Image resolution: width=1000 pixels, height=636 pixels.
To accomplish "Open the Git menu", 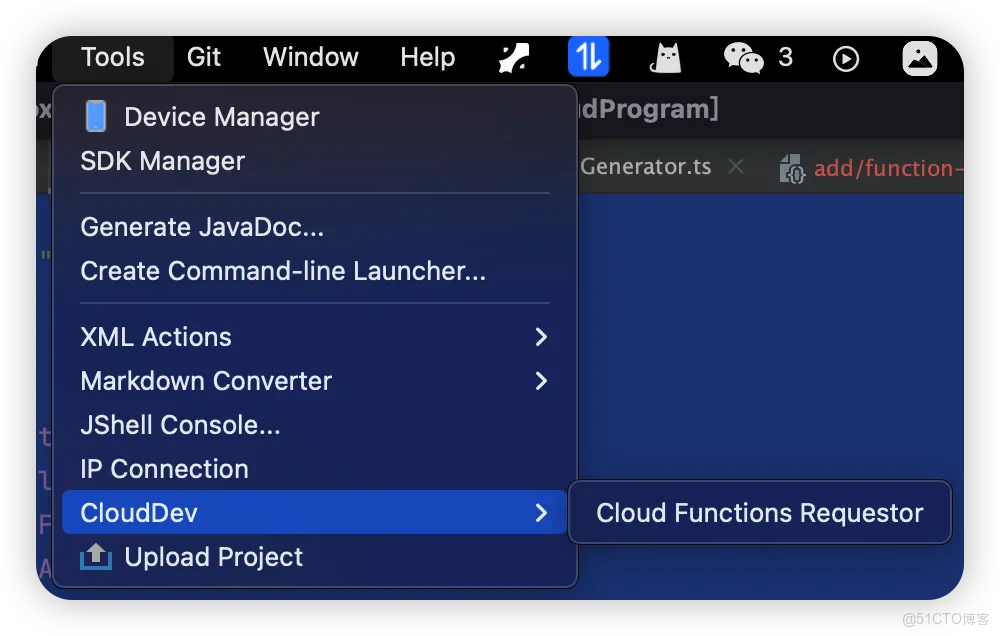I will point(203,57).
